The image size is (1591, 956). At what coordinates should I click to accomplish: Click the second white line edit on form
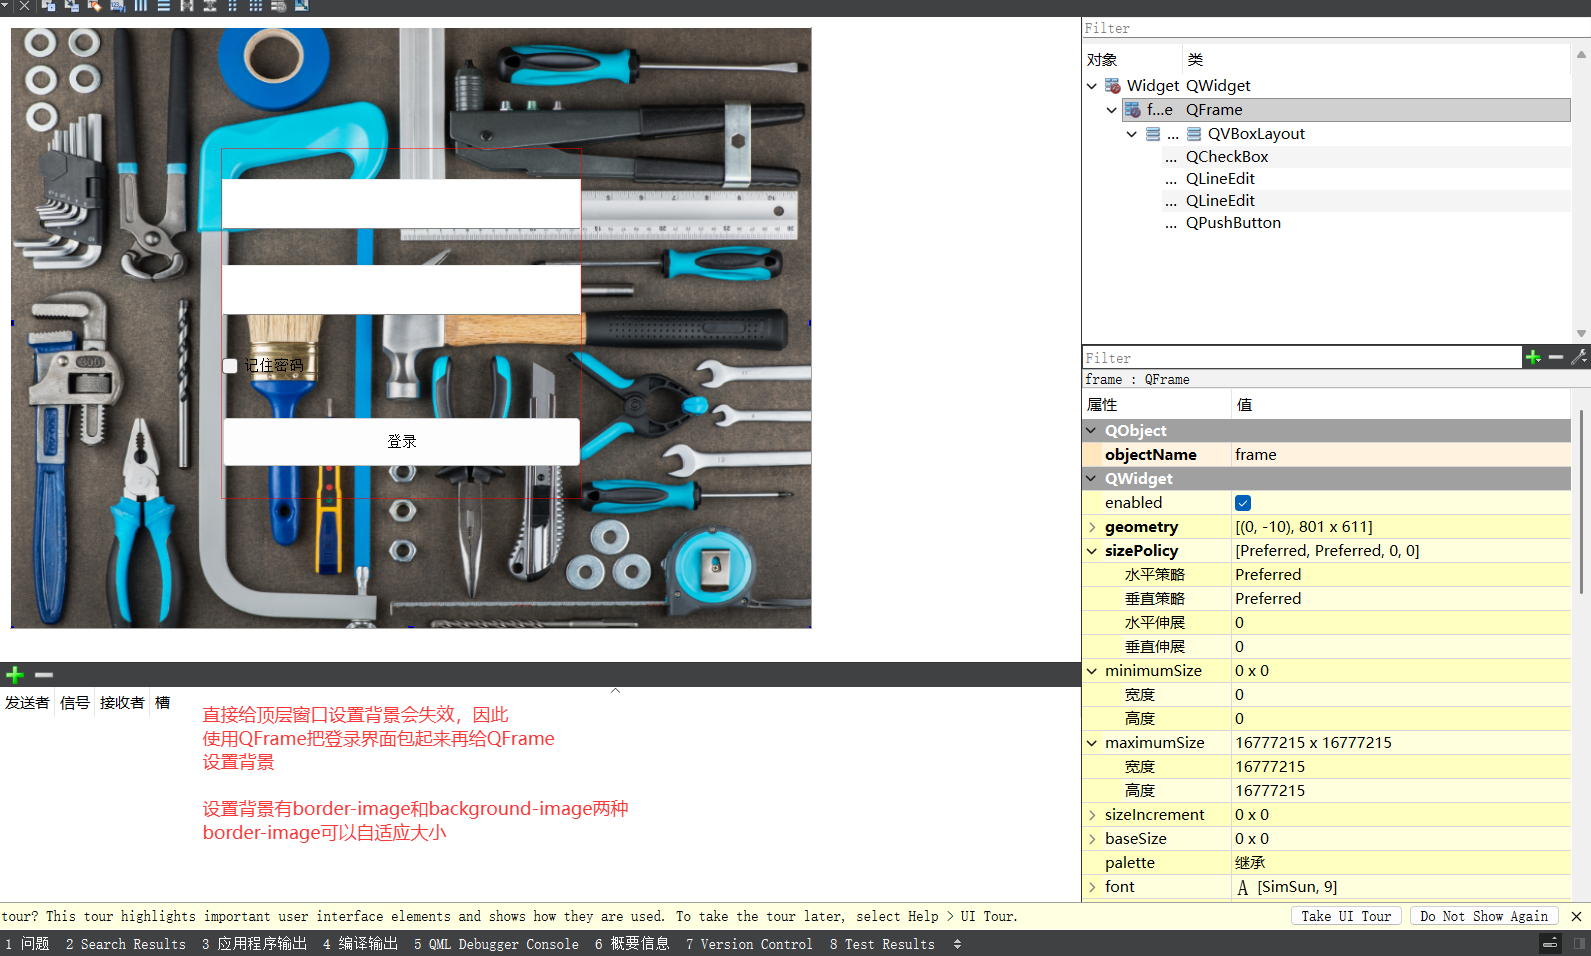(401, 289)
